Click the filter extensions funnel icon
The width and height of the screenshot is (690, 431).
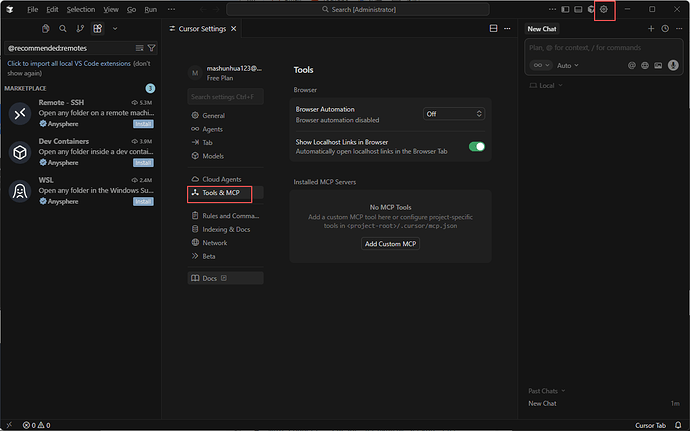tap(151, 48)
